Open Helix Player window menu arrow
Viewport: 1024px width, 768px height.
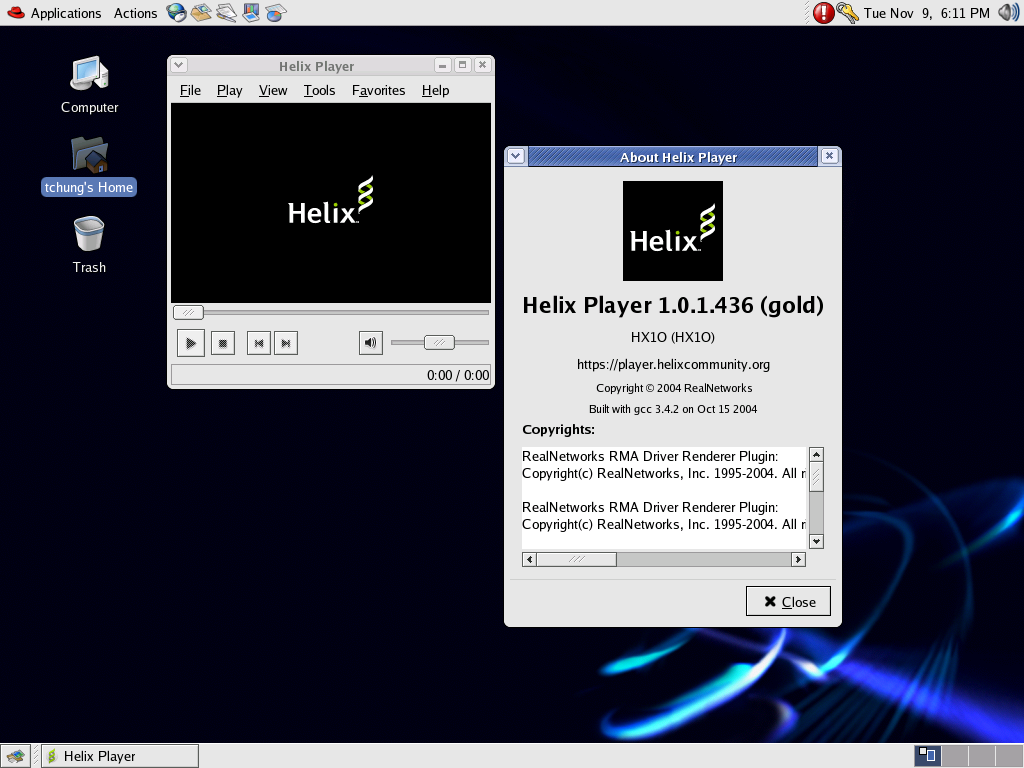point(179,65)
